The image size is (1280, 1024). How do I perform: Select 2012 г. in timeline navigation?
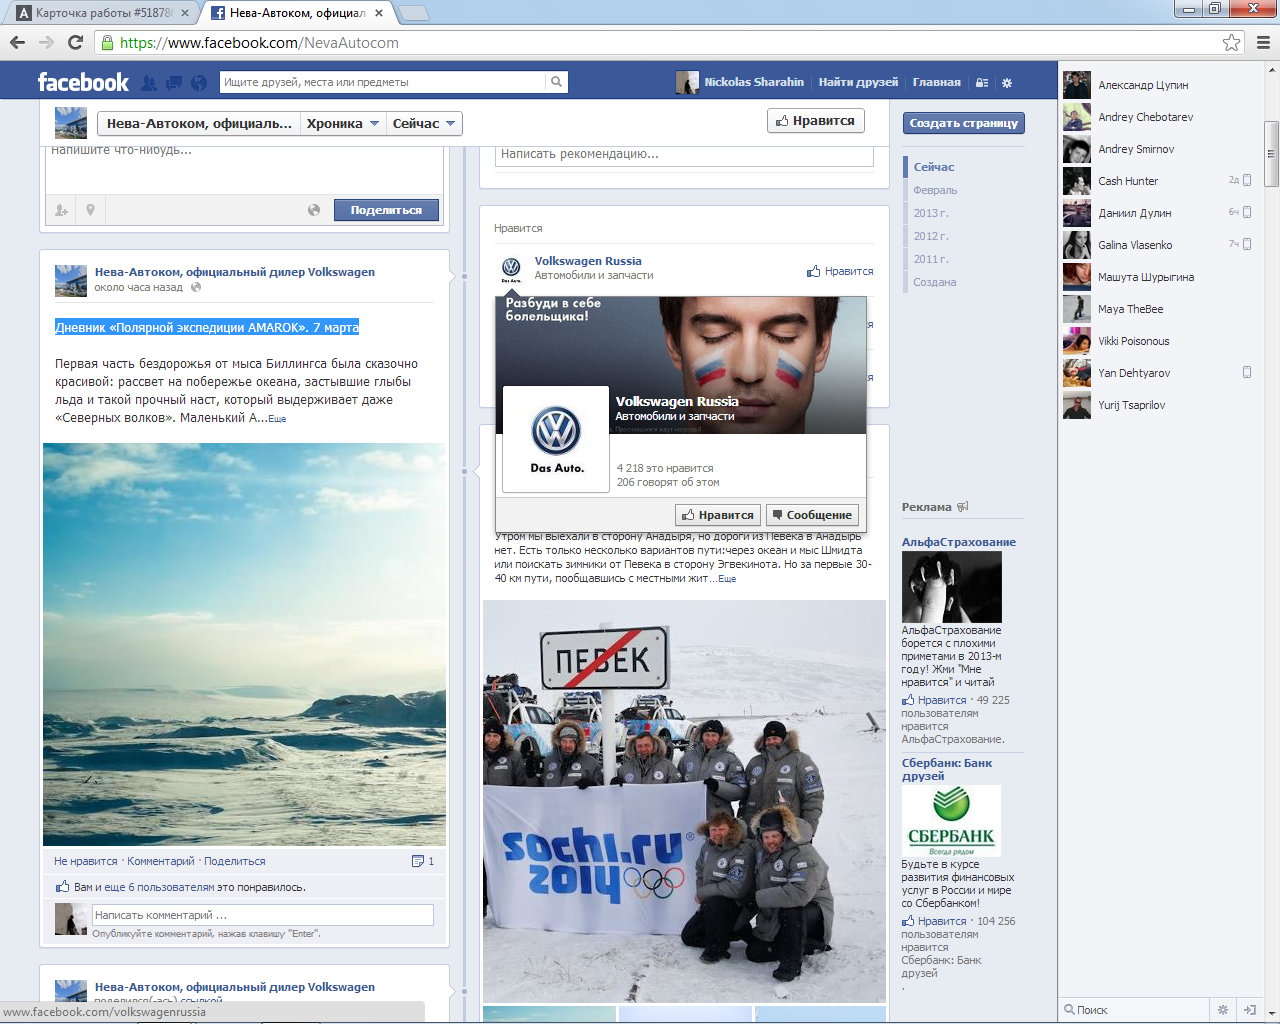click(931, 236)
